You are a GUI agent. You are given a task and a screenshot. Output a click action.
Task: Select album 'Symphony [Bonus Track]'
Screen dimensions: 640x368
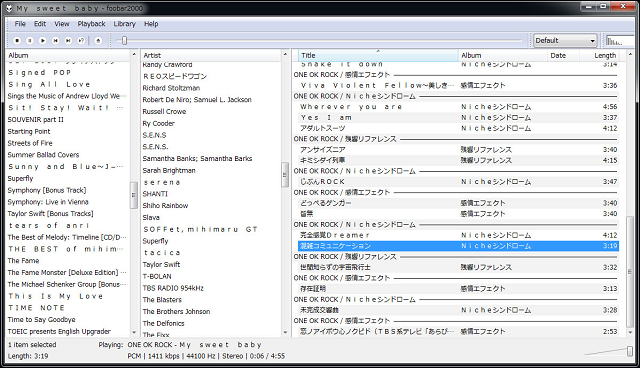[x=47, y=190]
